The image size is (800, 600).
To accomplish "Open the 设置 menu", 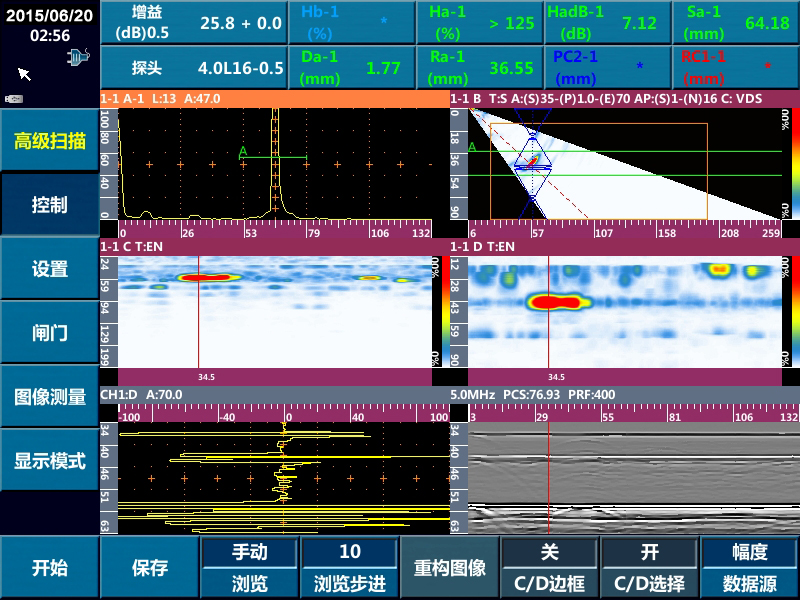I will point(50,269).
